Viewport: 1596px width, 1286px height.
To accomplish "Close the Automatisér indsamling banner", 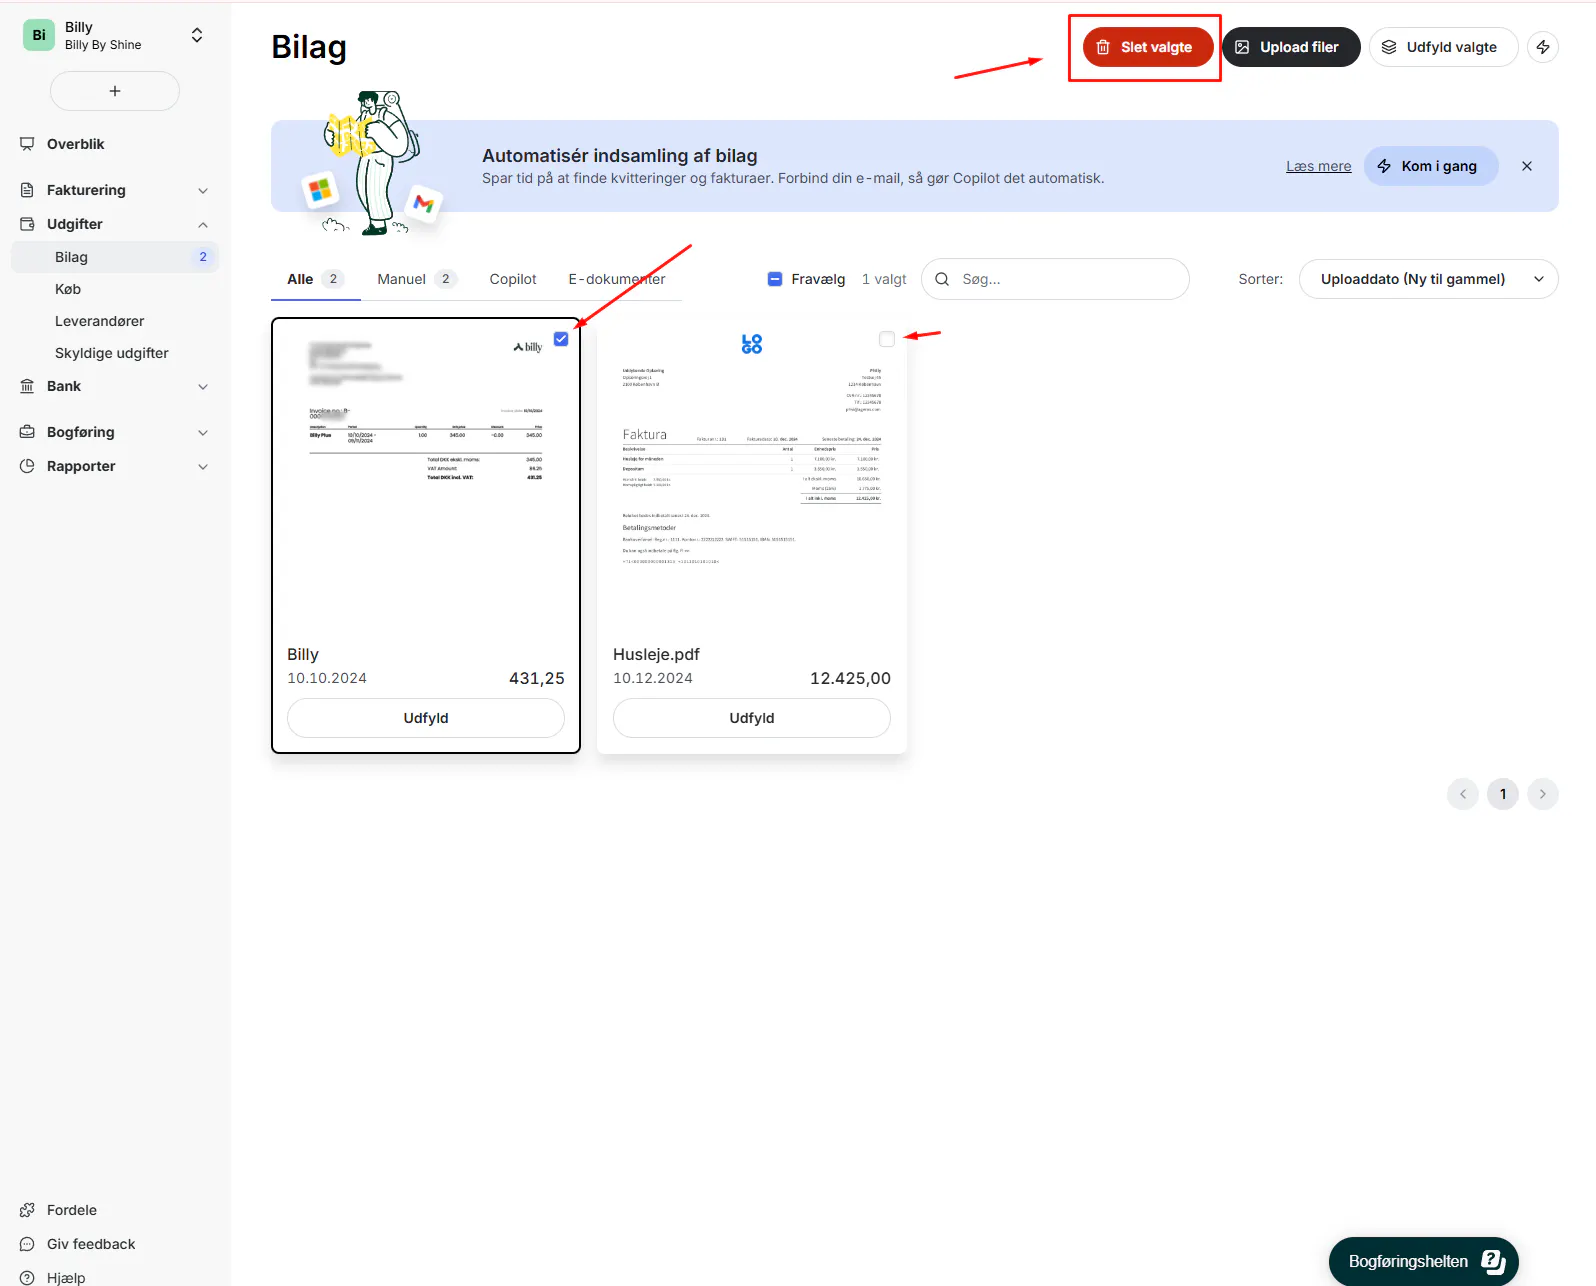I will [1527, 166].
